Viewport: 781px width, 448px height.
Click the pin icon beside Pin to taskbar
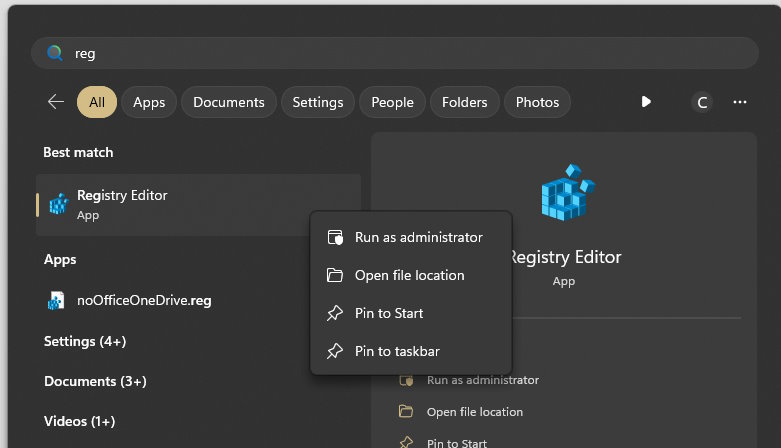(335, 351)
